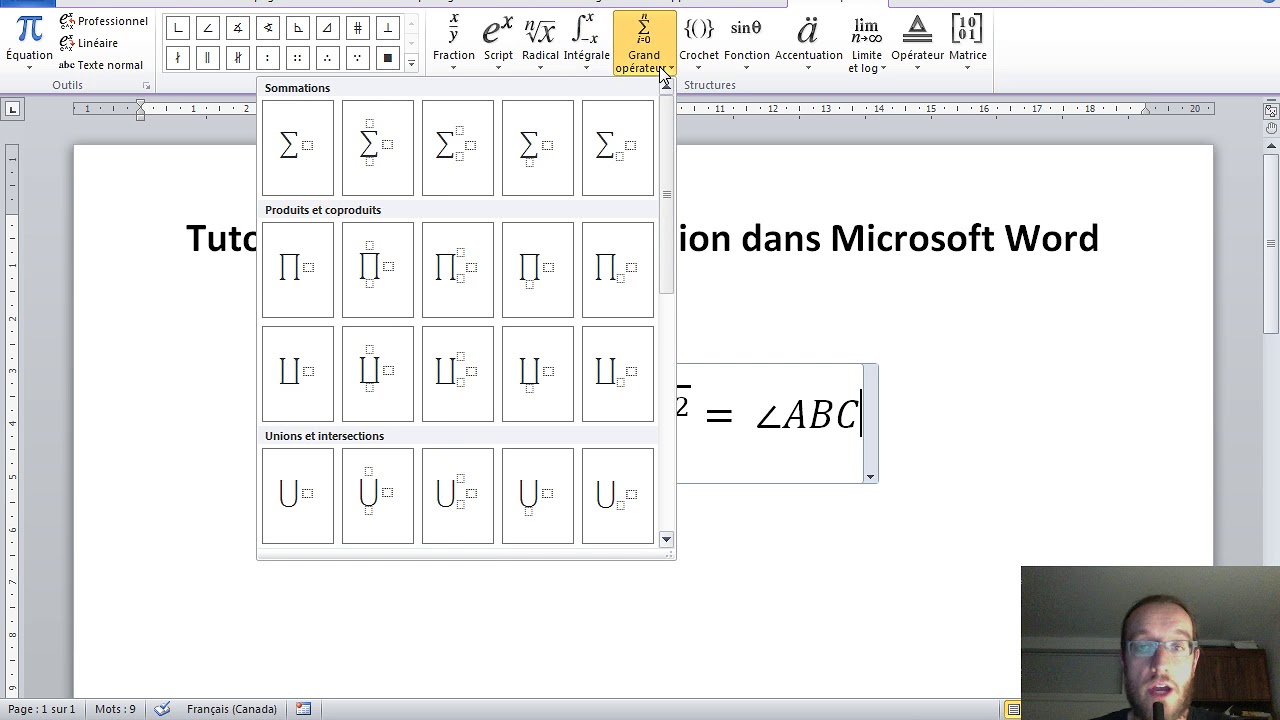
Task: Insert coproduct with limits above and below
Action: click(378, 374)
